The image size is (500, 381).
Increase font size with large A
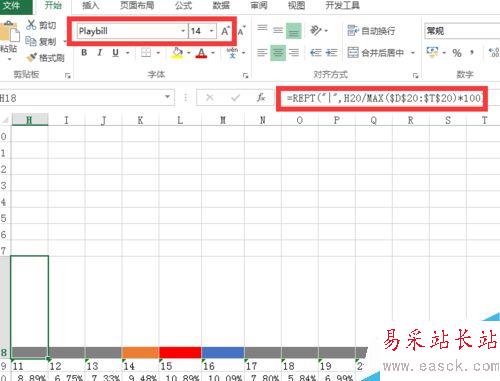(225, 31)
